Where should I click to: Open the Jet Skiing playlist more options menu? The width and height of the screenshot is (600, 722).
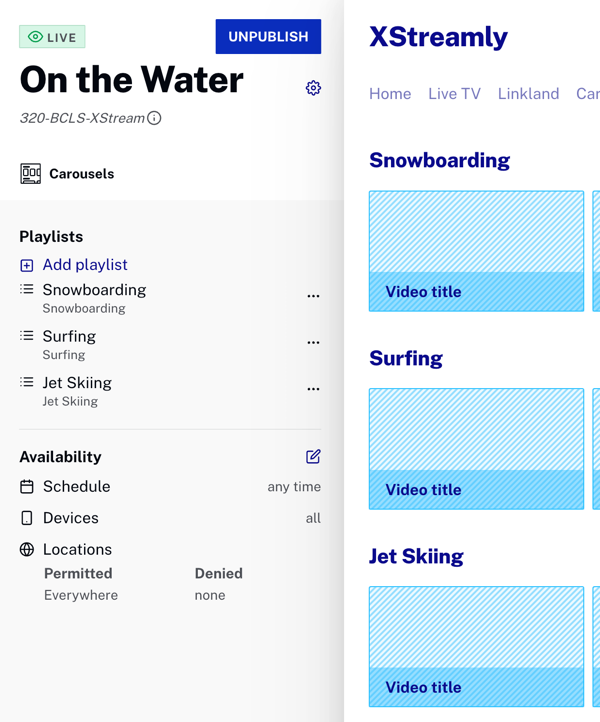coord(313,389)
